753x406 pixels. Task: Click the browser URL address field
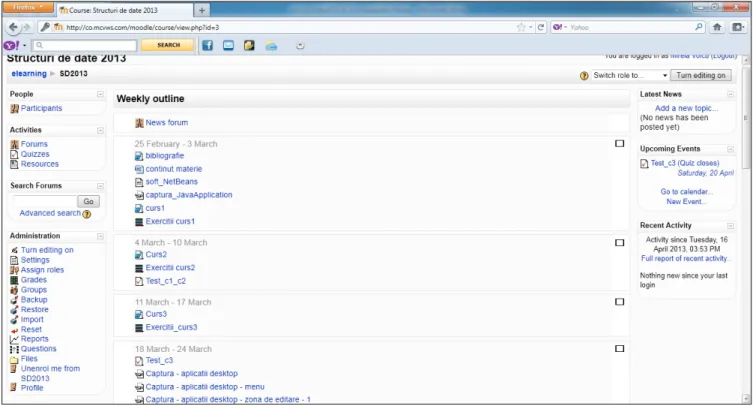pyautogui.click(x=288, y=27)
